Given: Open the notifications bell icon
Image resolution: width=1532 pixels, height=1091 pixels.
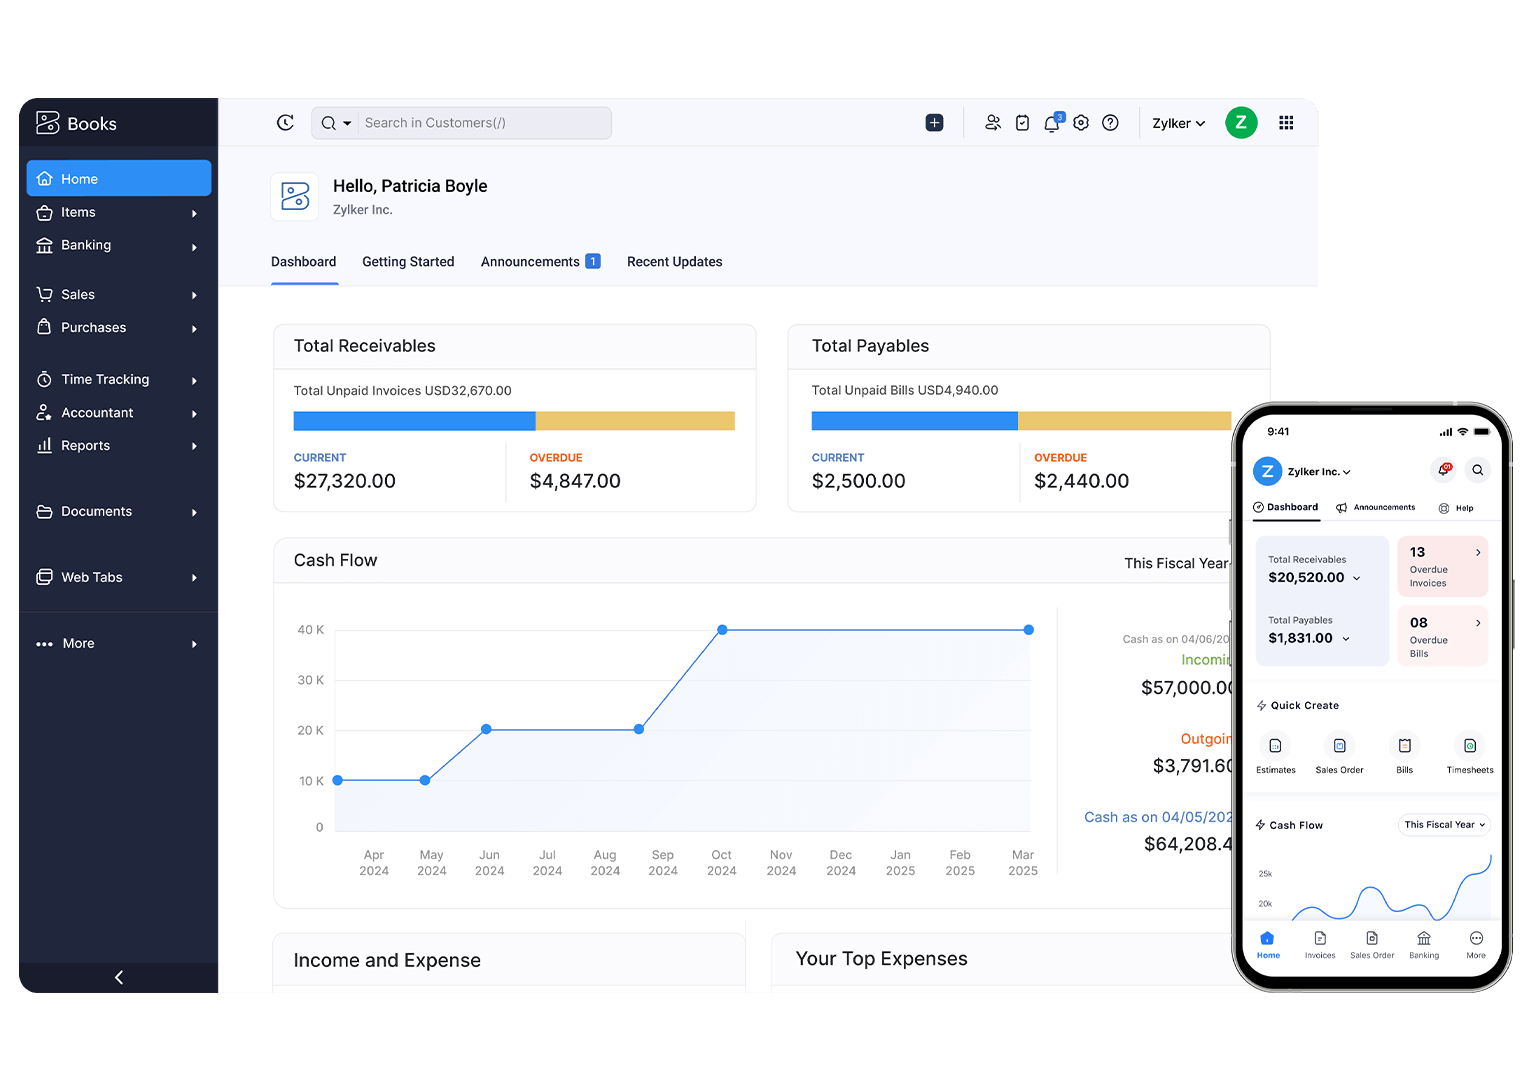Looking at the screenshot, I should 1051,123.
